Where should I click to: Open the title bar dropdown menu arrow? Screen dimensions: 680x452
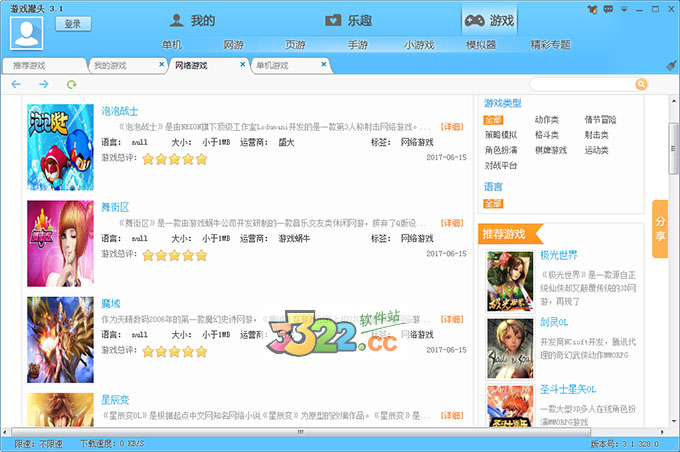624,9
